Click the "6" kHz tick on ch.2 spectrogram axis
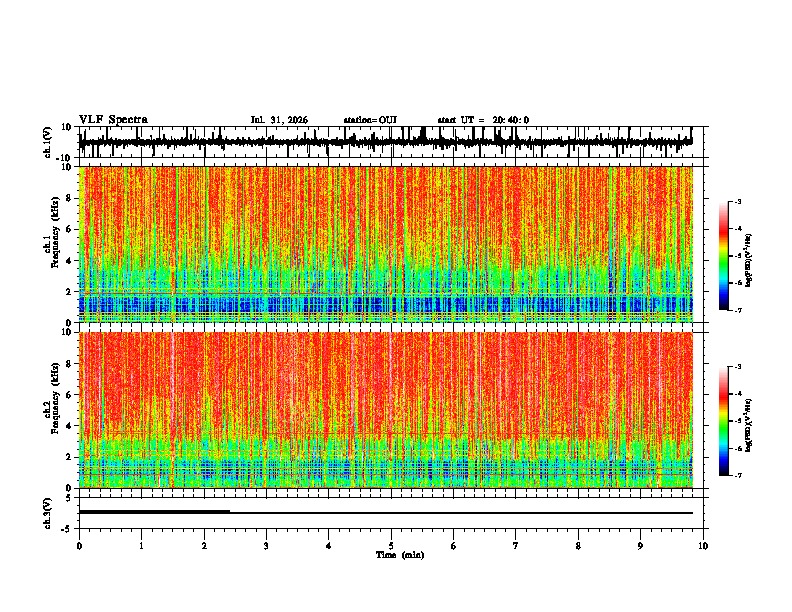This screenshot has width=792, height=612. [70, 394]
